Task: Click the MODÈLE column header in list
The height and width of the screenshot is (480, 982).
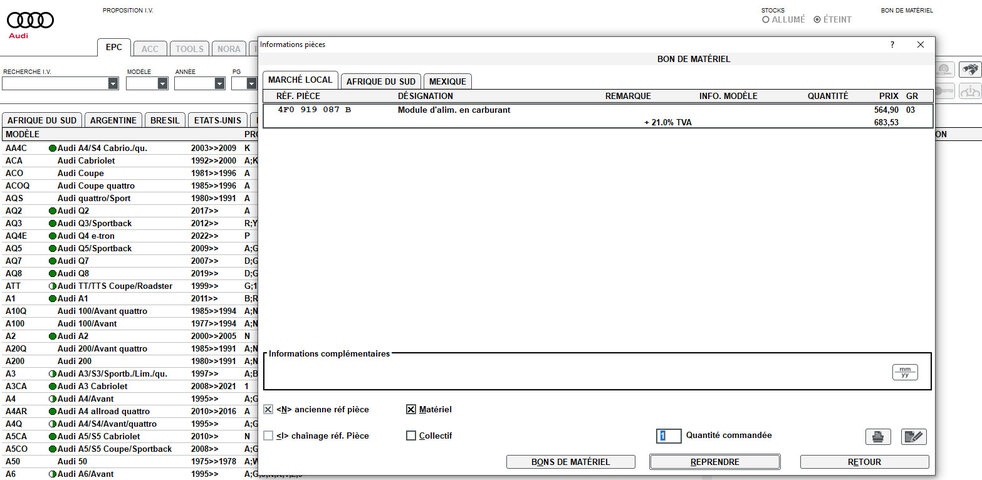Action: tap(23, 135)
